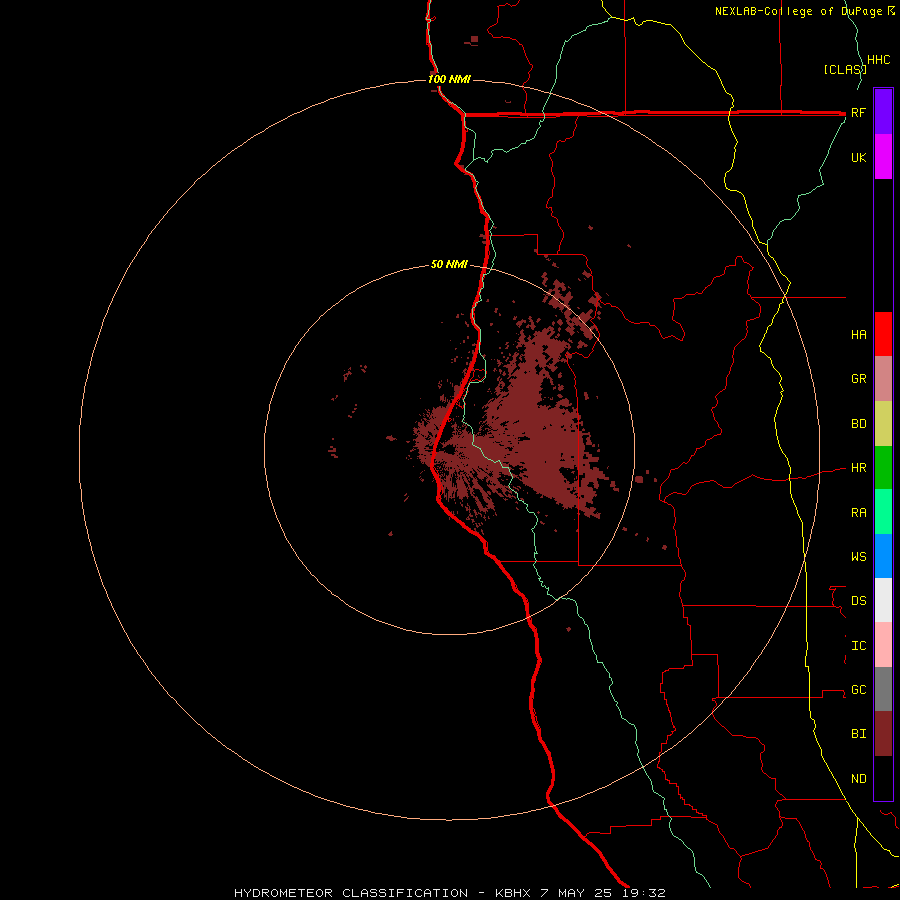Click the "GC" legend label
This screenshot has width=900, height=900.
[858, 690]
